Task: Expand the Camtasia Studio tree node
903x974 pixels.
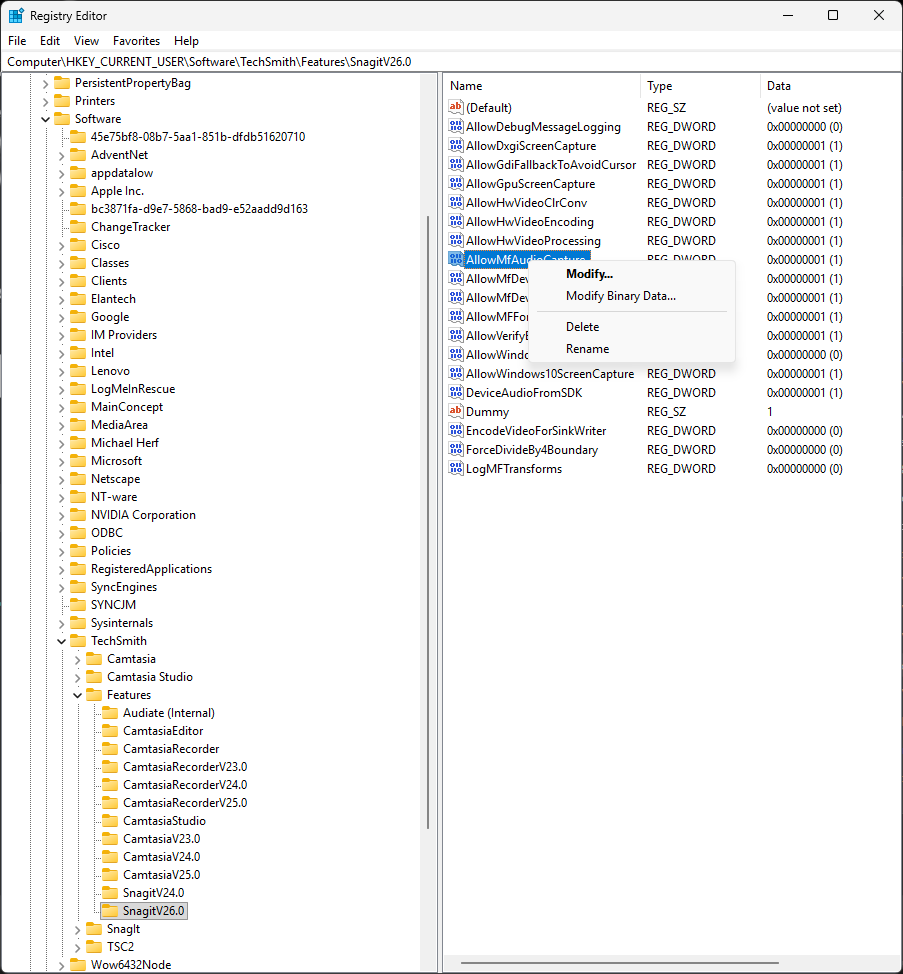Action: pyautogui.click(x=78, y=677)
